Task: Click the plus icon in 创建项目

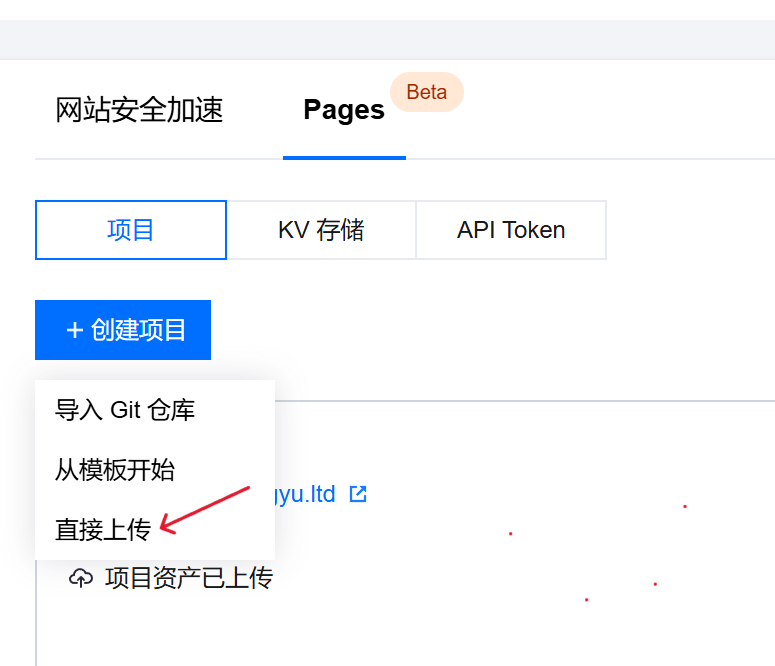Action: click(x=74, y=330)
